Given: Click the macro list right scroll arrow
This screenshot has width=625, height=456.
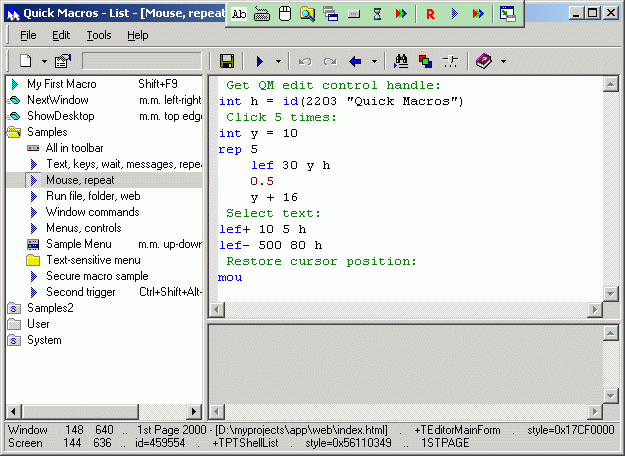Looking at the screenshot, I should pos(194,411).
